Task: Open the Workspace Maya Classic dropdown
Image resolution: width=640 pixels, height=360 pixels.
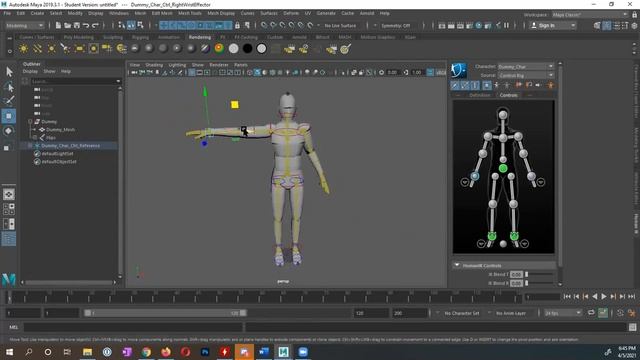Action: (x=590, y=15)
